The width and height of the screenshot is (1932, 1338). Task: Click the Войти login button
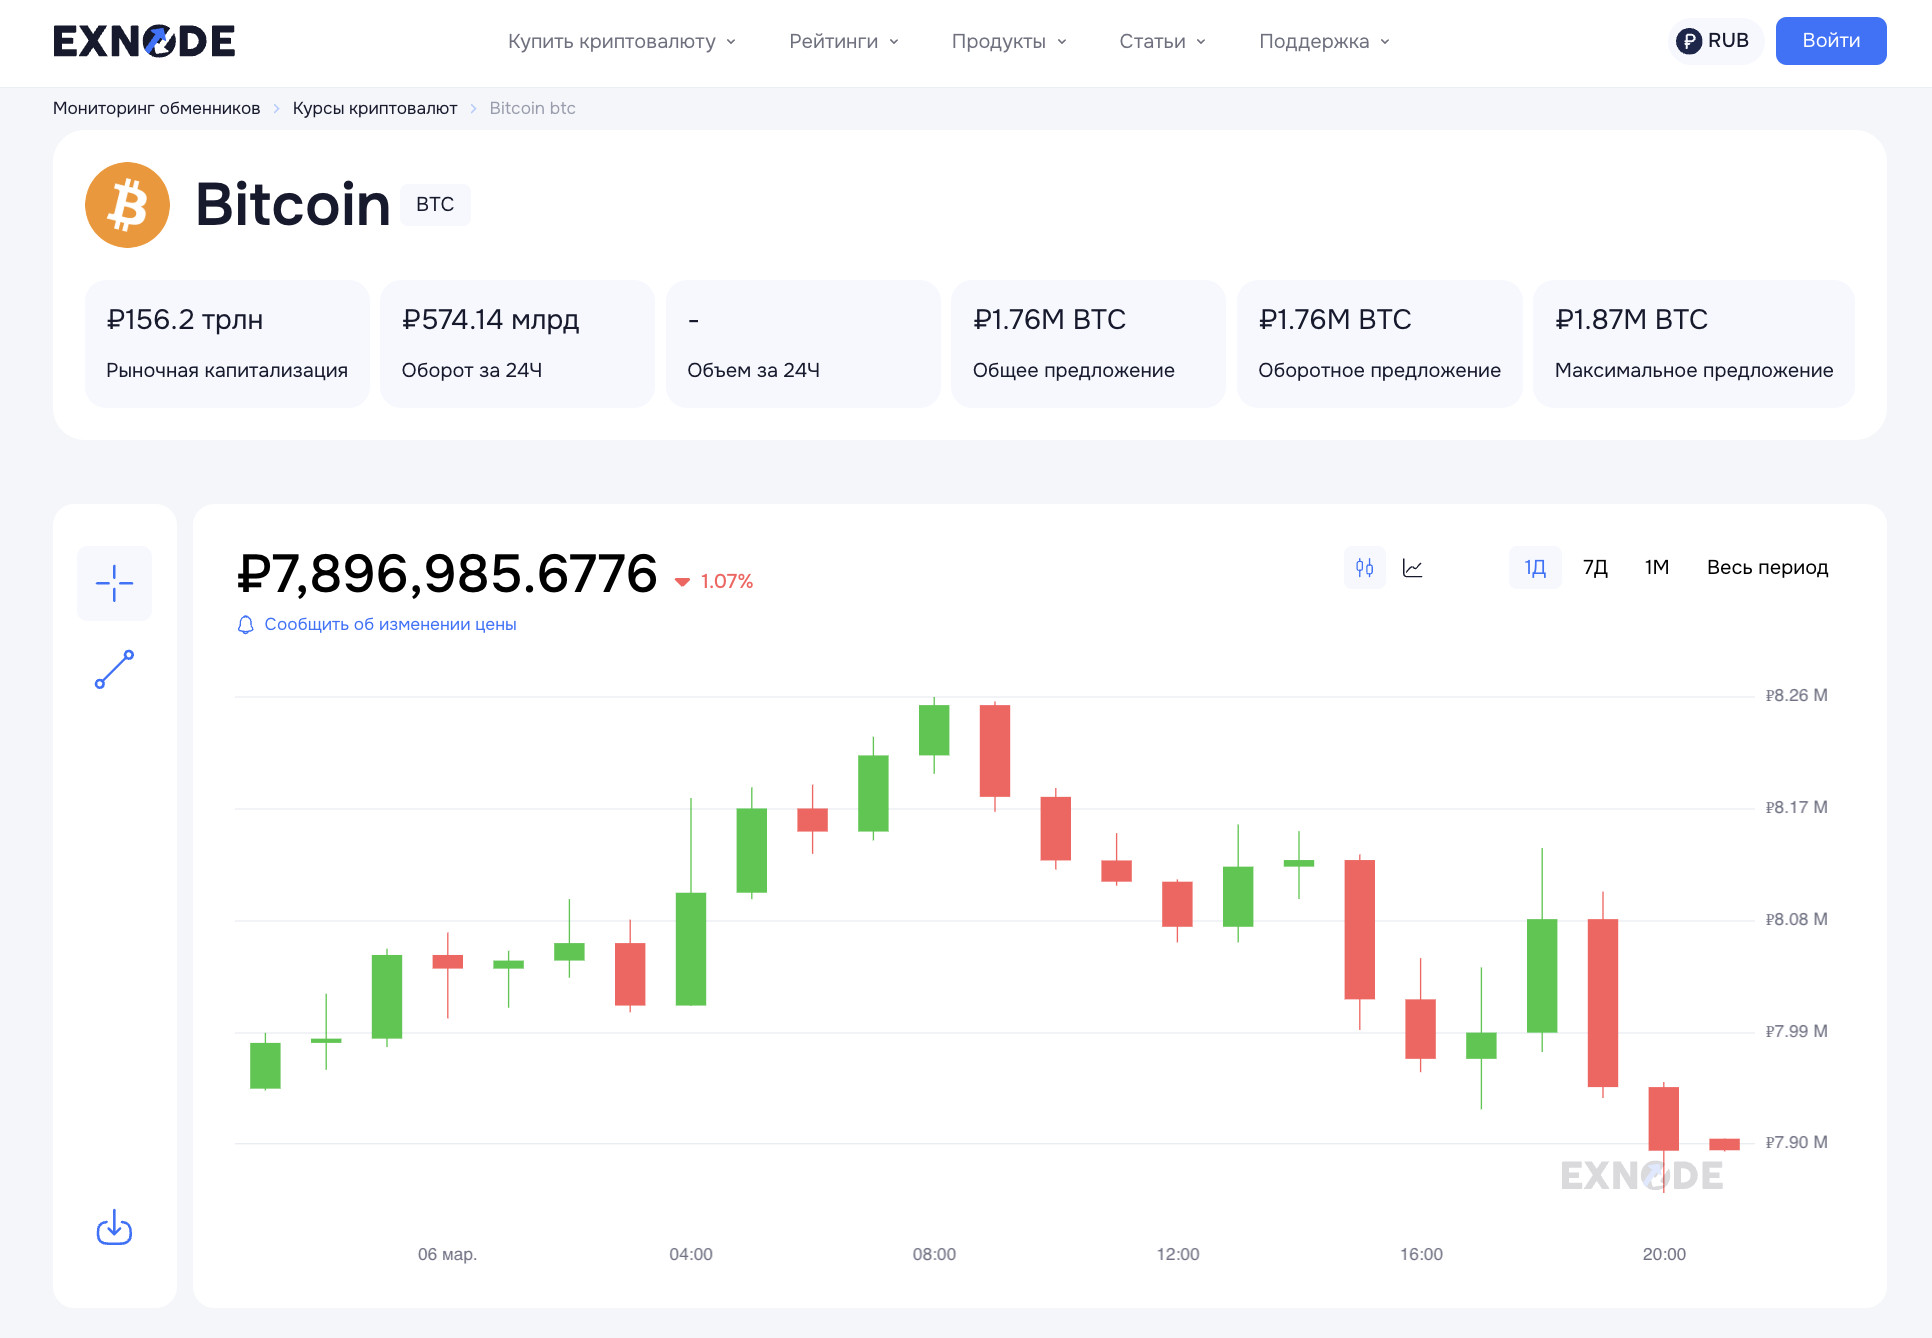click(1830, 41)
